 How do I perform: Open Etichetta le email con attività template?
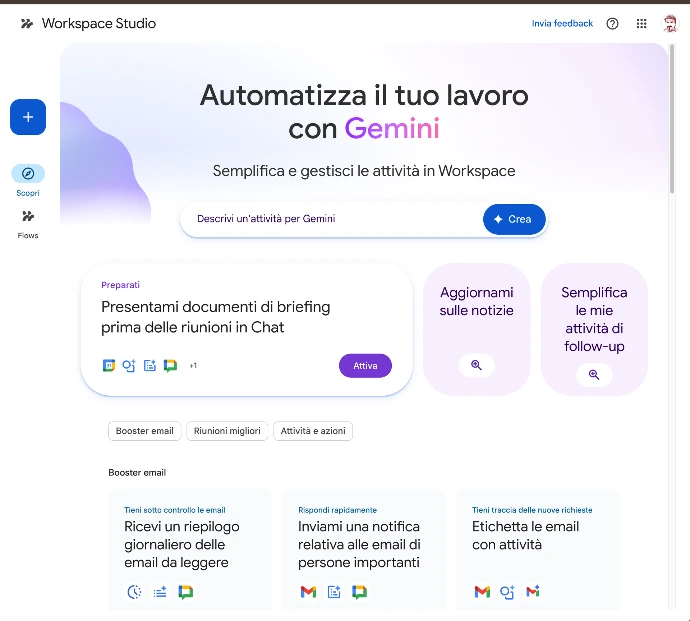pos(538,549)
